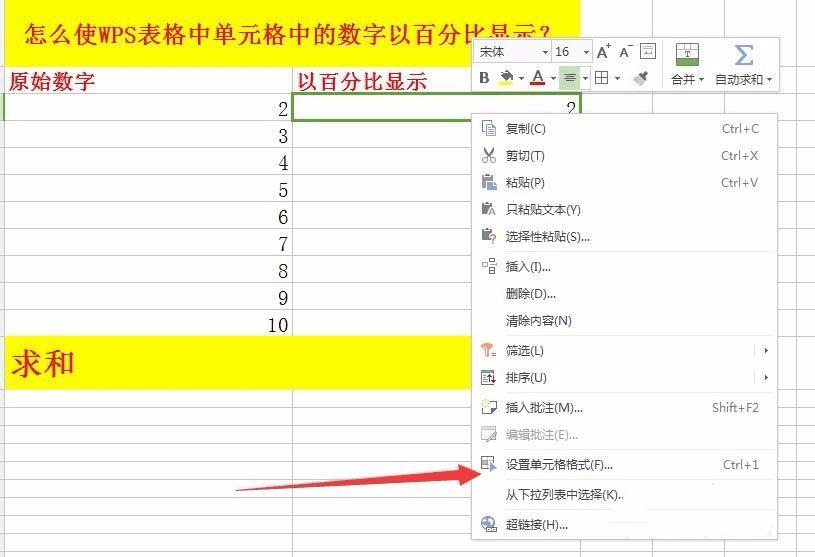
Task: Open 选择性粘贴(S)... paste special
Action: 624,236
